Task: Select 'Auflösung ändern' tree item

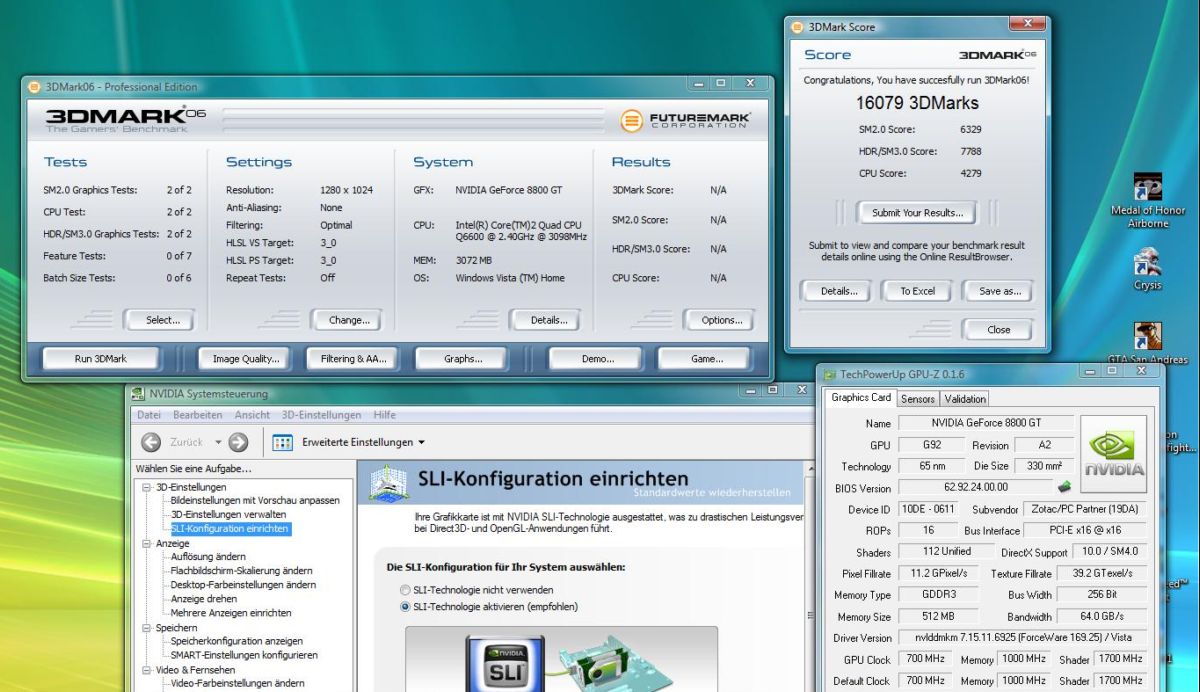Action: (x=208, y=557)
